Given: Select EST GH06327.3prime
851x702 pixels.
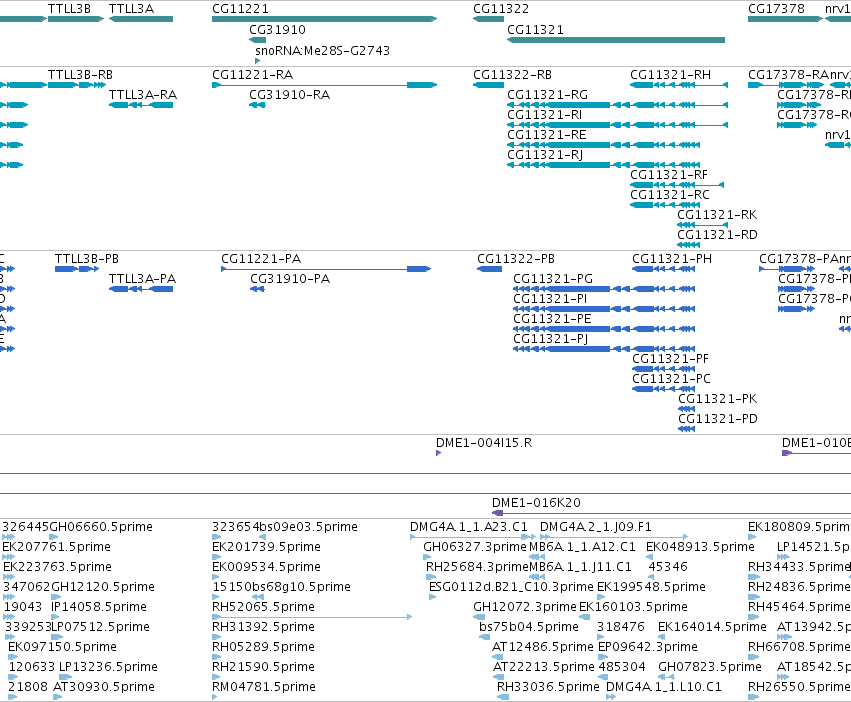Looking at the screenshot, I should [x=475, y=547].
